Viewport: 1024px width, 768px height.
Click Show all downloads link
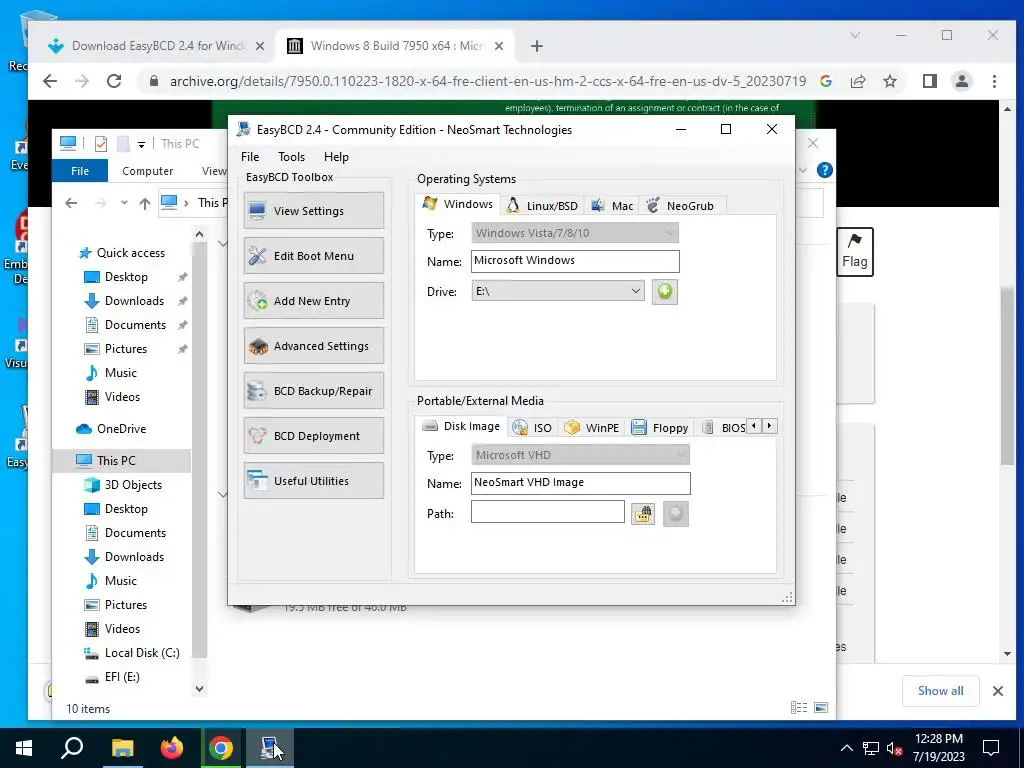pyautogui.click(x=940, y=691)
